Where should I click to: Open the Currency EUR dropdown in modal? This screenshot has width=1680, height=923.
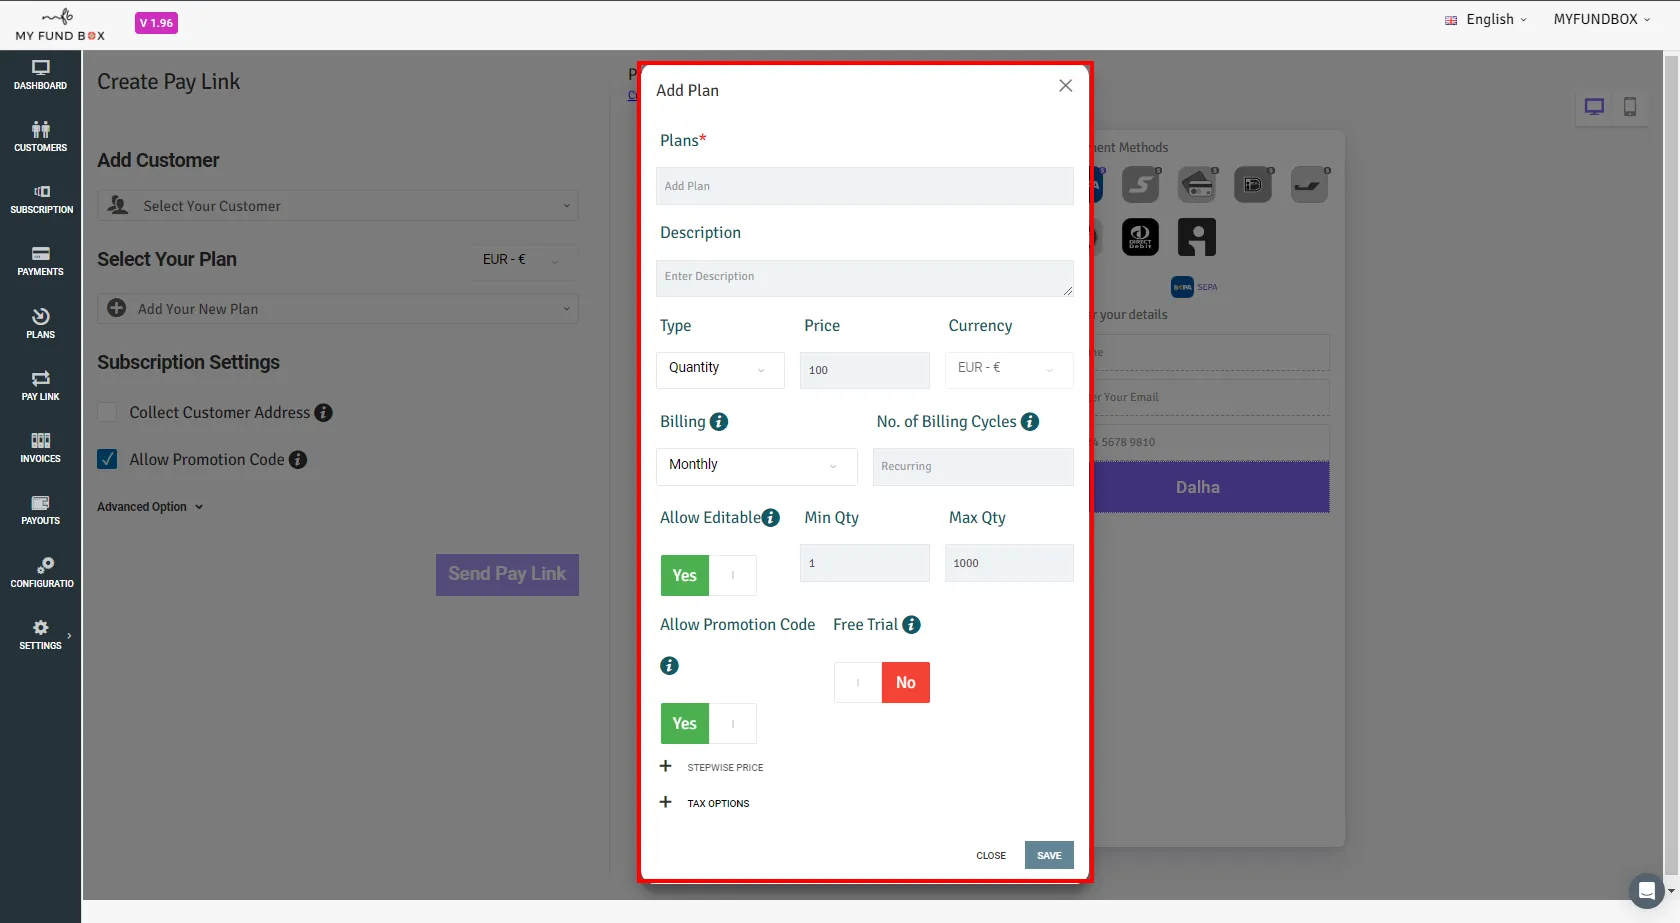(1009, 369)
